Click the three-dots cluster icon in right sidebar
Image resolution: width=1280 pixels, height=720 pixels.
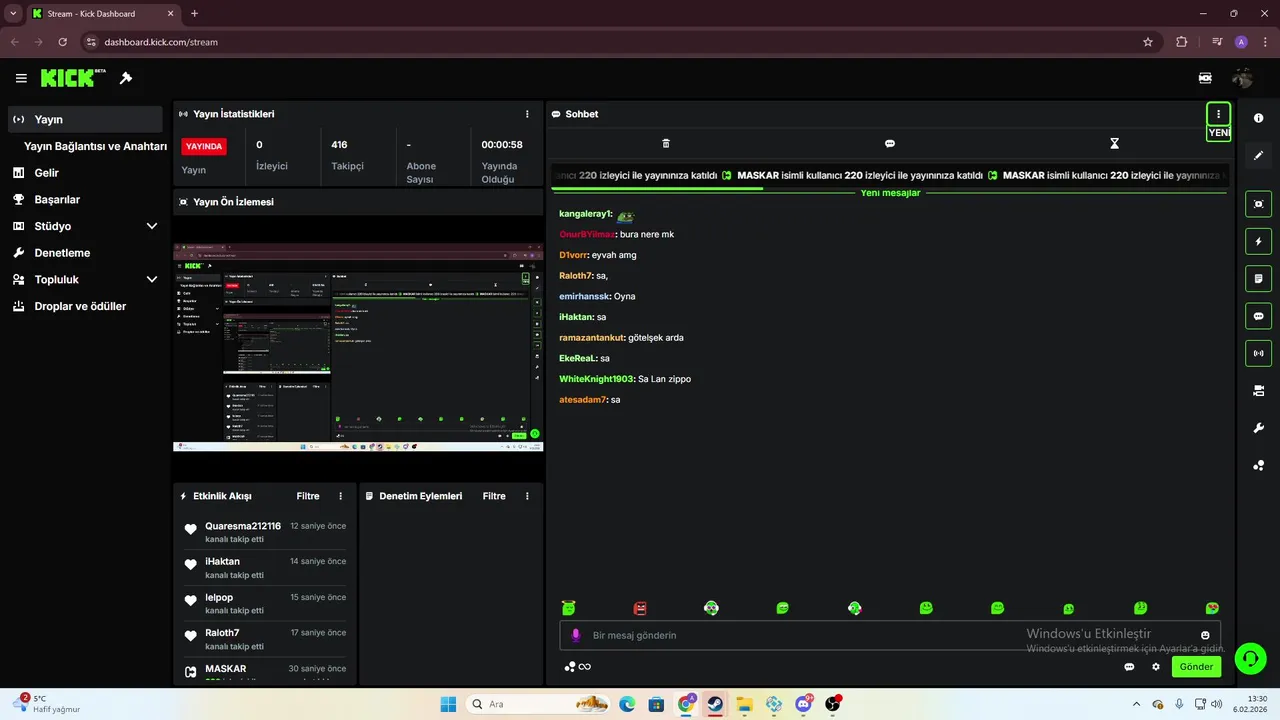point(1259,465)
